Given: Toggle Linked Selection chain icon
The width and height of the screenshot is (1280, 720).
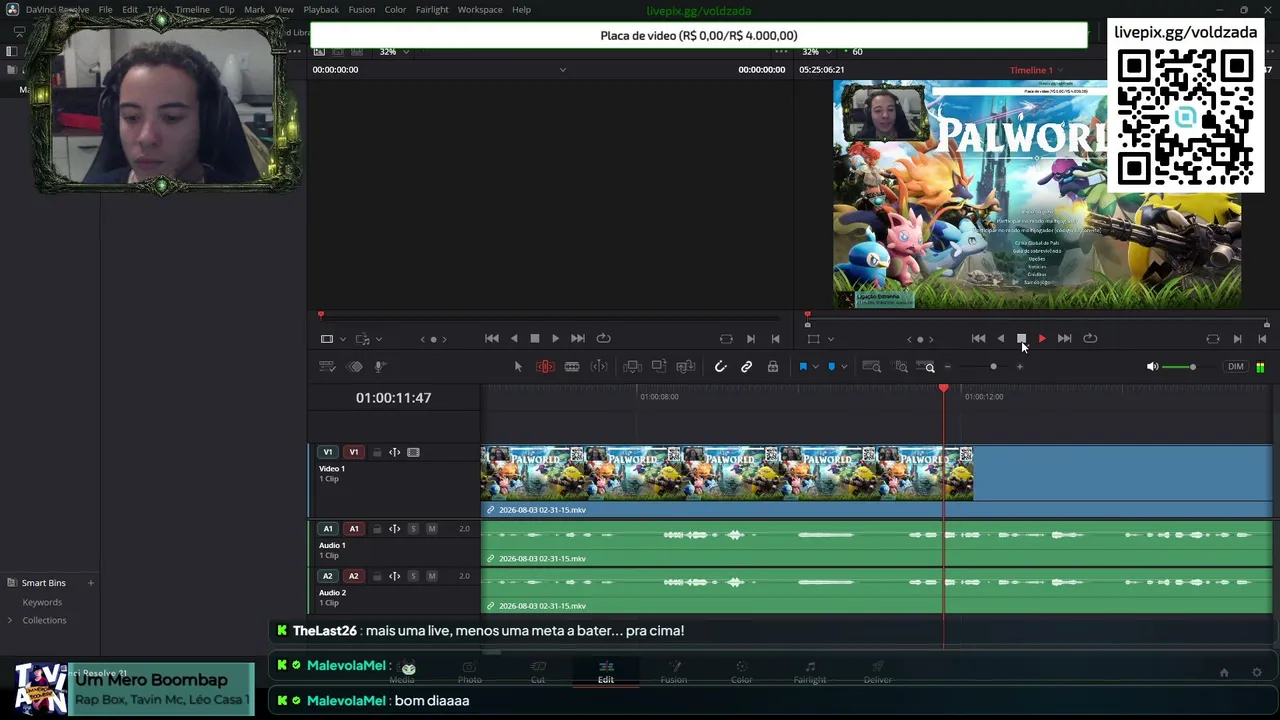Looking at the screenshot, I should pyautogui.click(x=746, y=367).
